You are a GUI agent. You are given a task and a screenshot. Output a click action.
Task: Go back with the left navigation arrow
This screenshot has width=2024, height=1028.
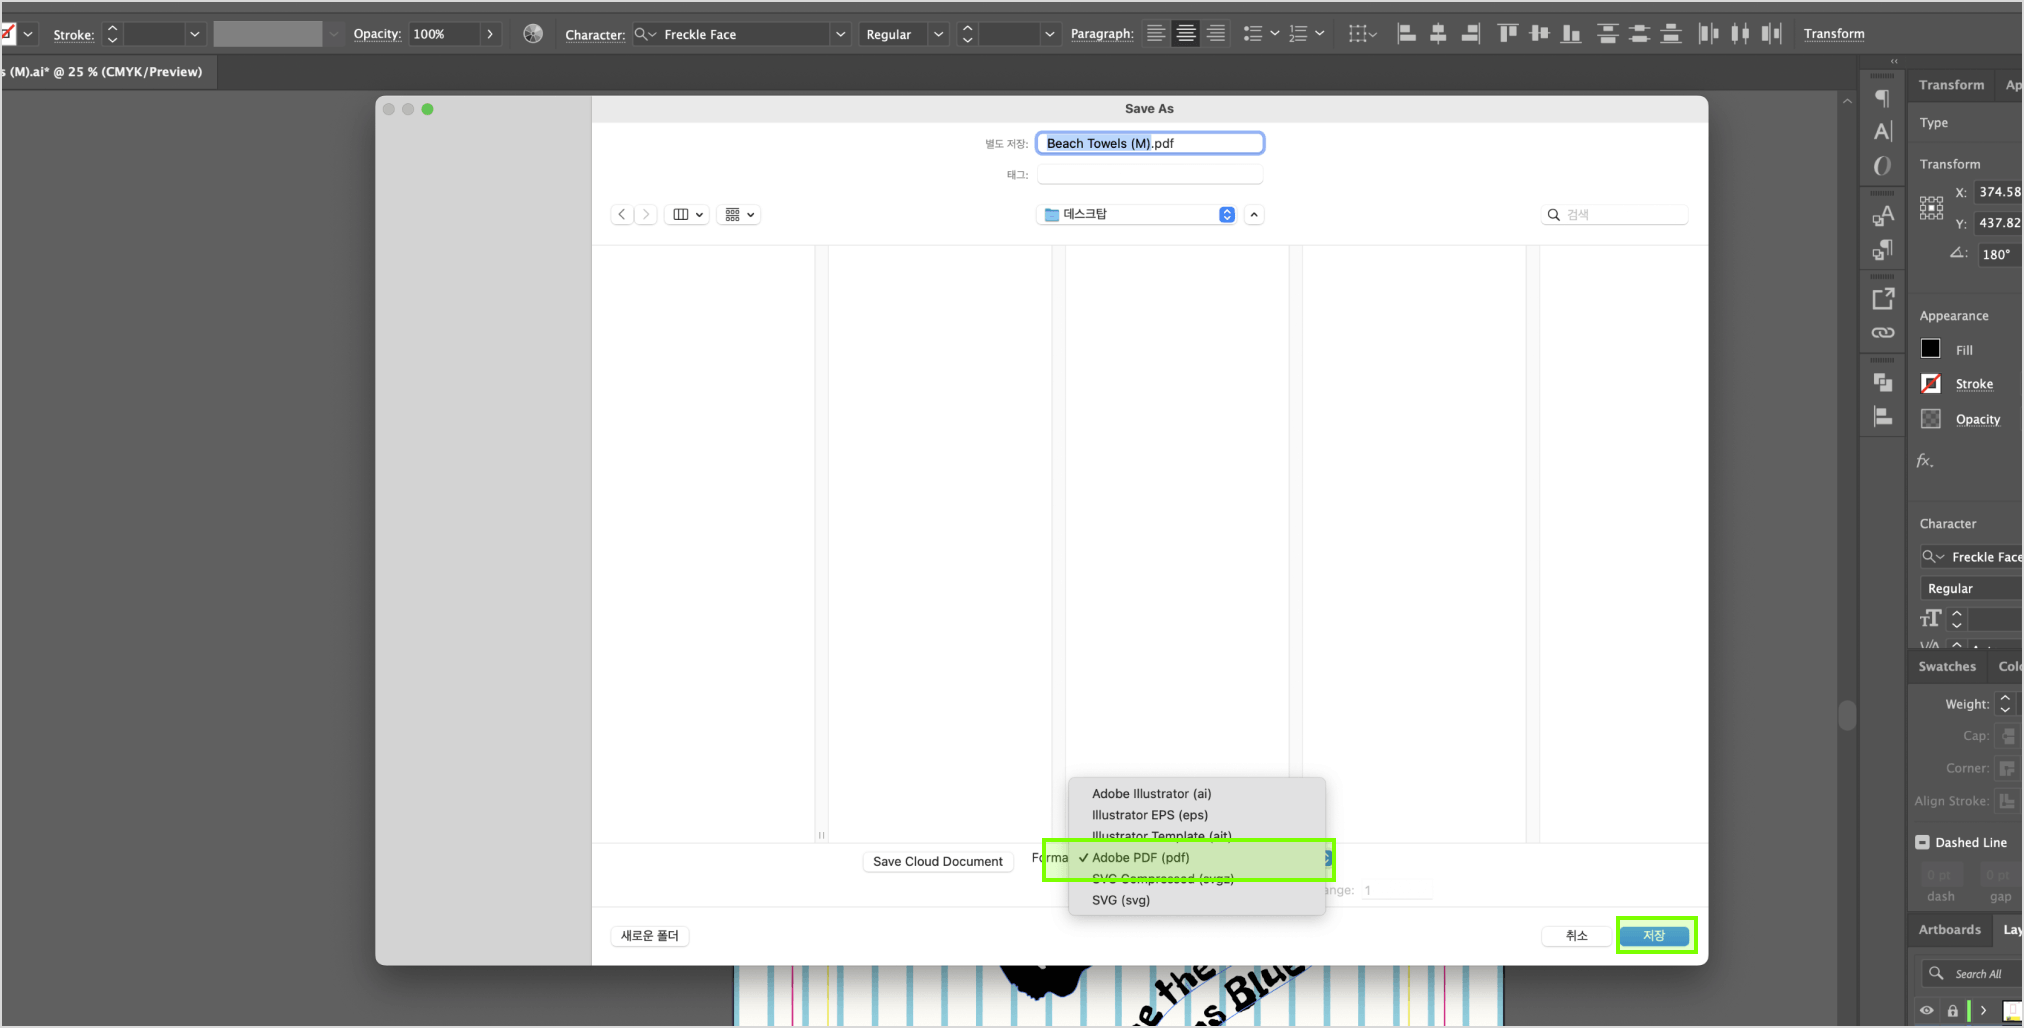622,214
